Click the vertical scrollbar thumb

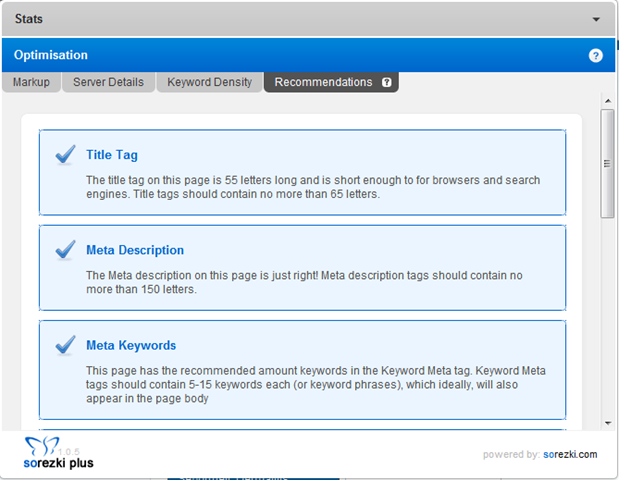pos(607,163)
